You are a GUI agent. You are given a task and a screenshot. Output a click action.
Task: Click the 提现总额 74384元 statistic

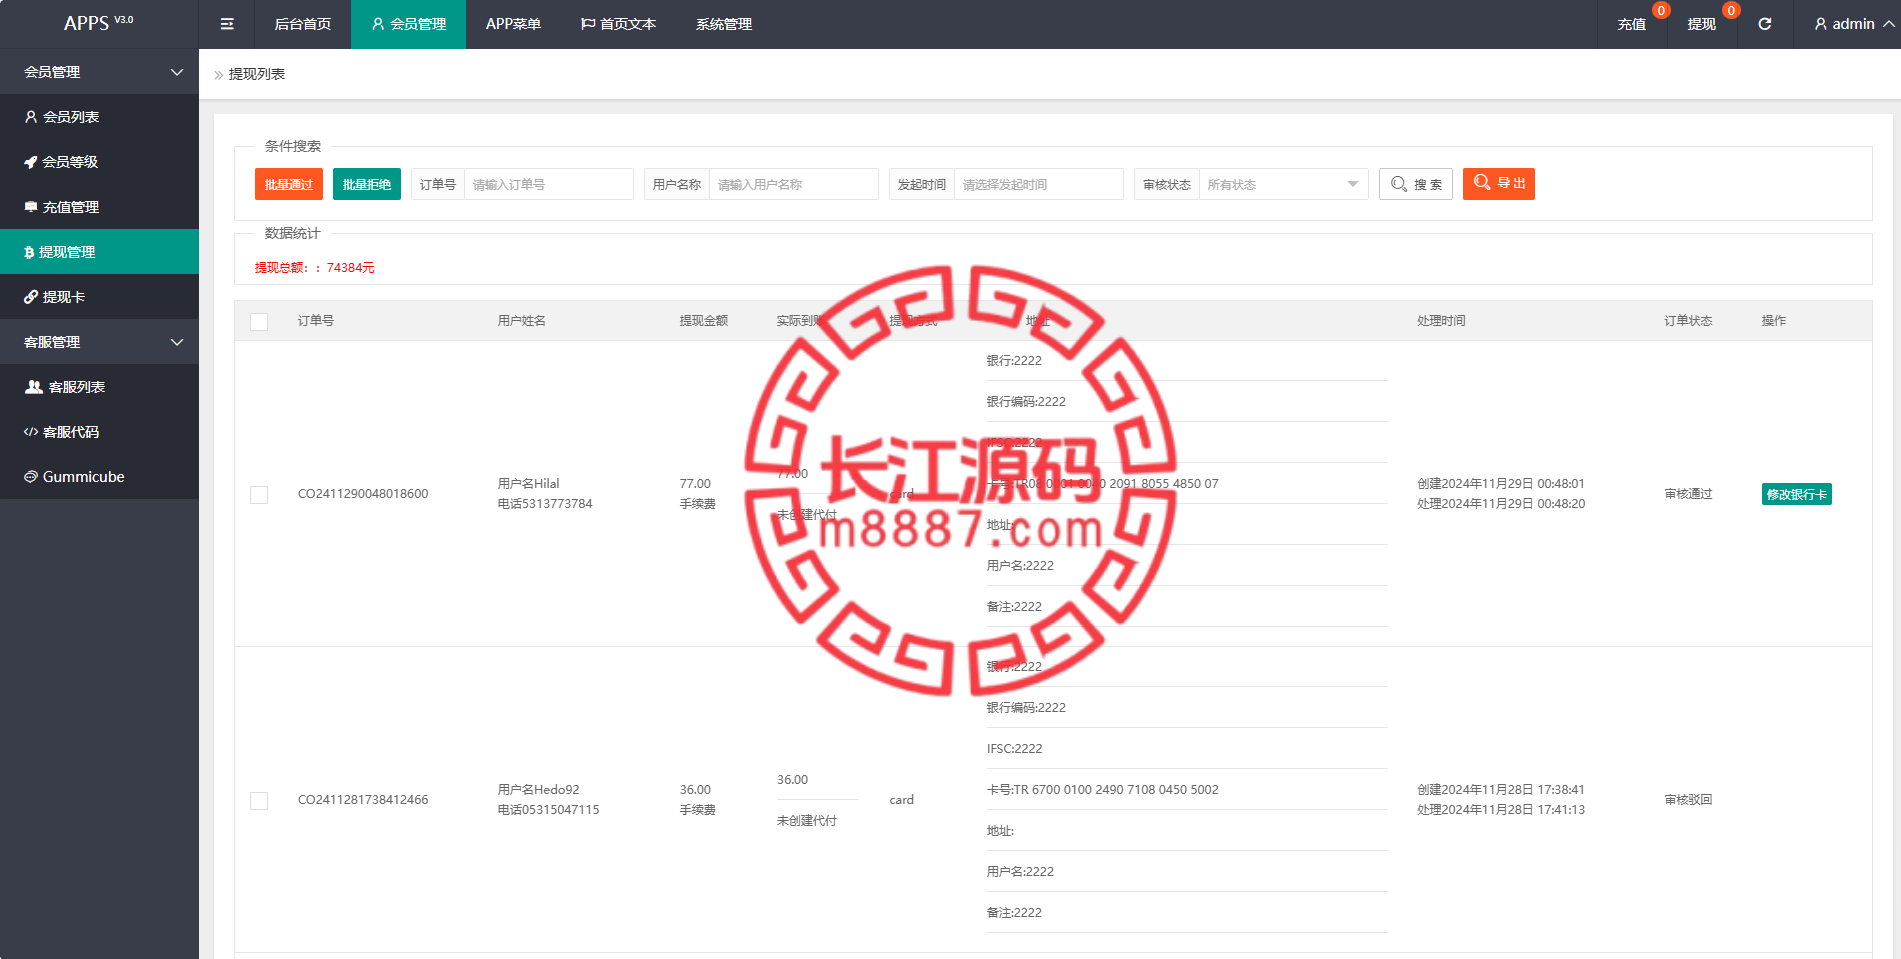click(x=315, y=268)
